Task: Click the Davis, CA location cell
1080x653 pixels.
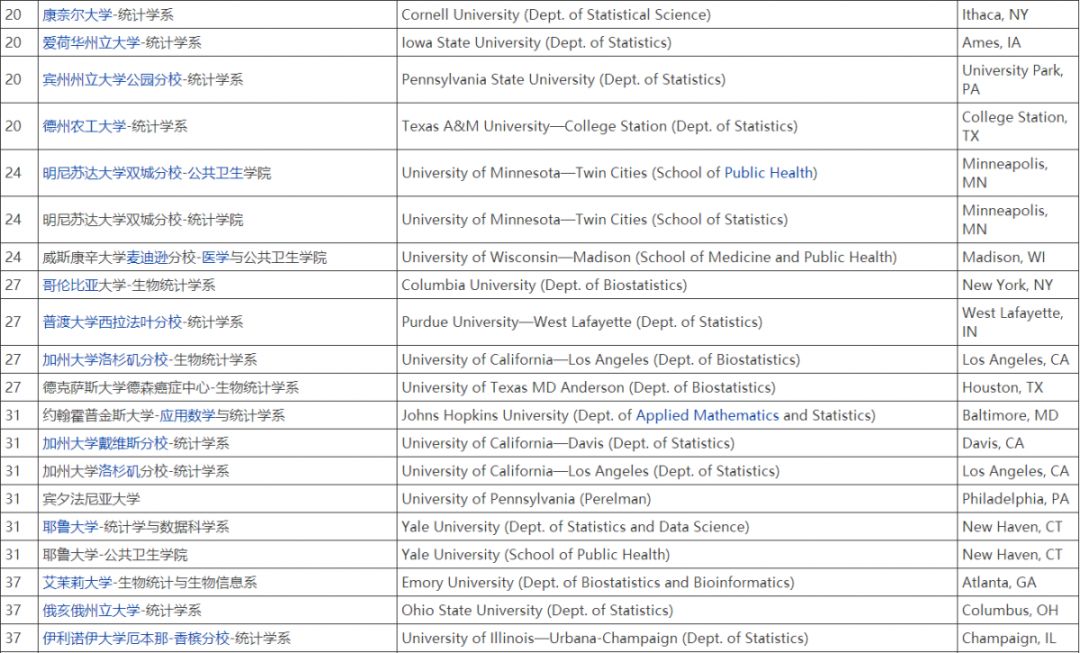Action: [x=1018, y=443]
